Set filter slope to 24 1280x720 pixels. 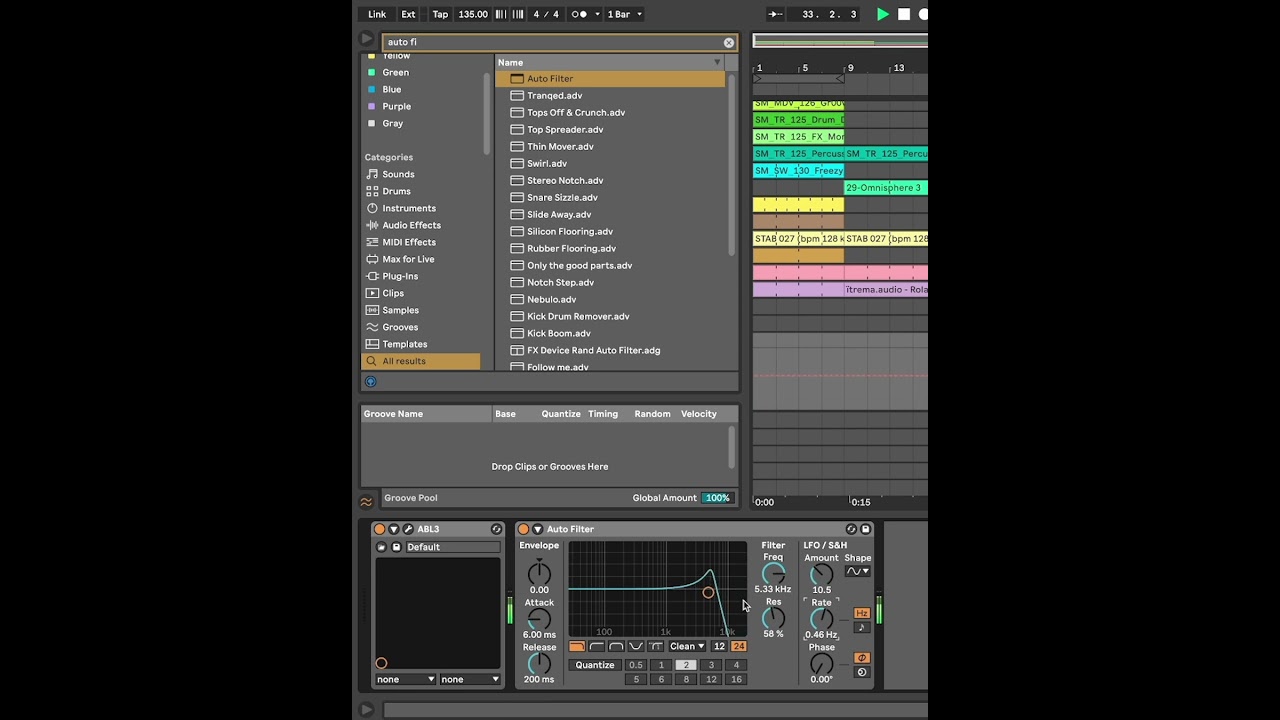tap(739, 646)
